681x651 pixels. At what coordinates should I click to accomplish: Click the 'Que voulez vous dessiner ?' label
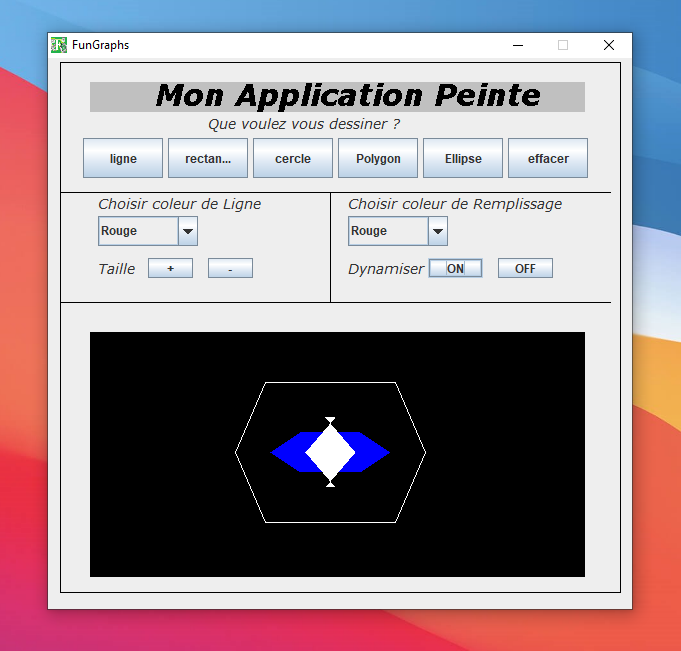click(304, 124)
